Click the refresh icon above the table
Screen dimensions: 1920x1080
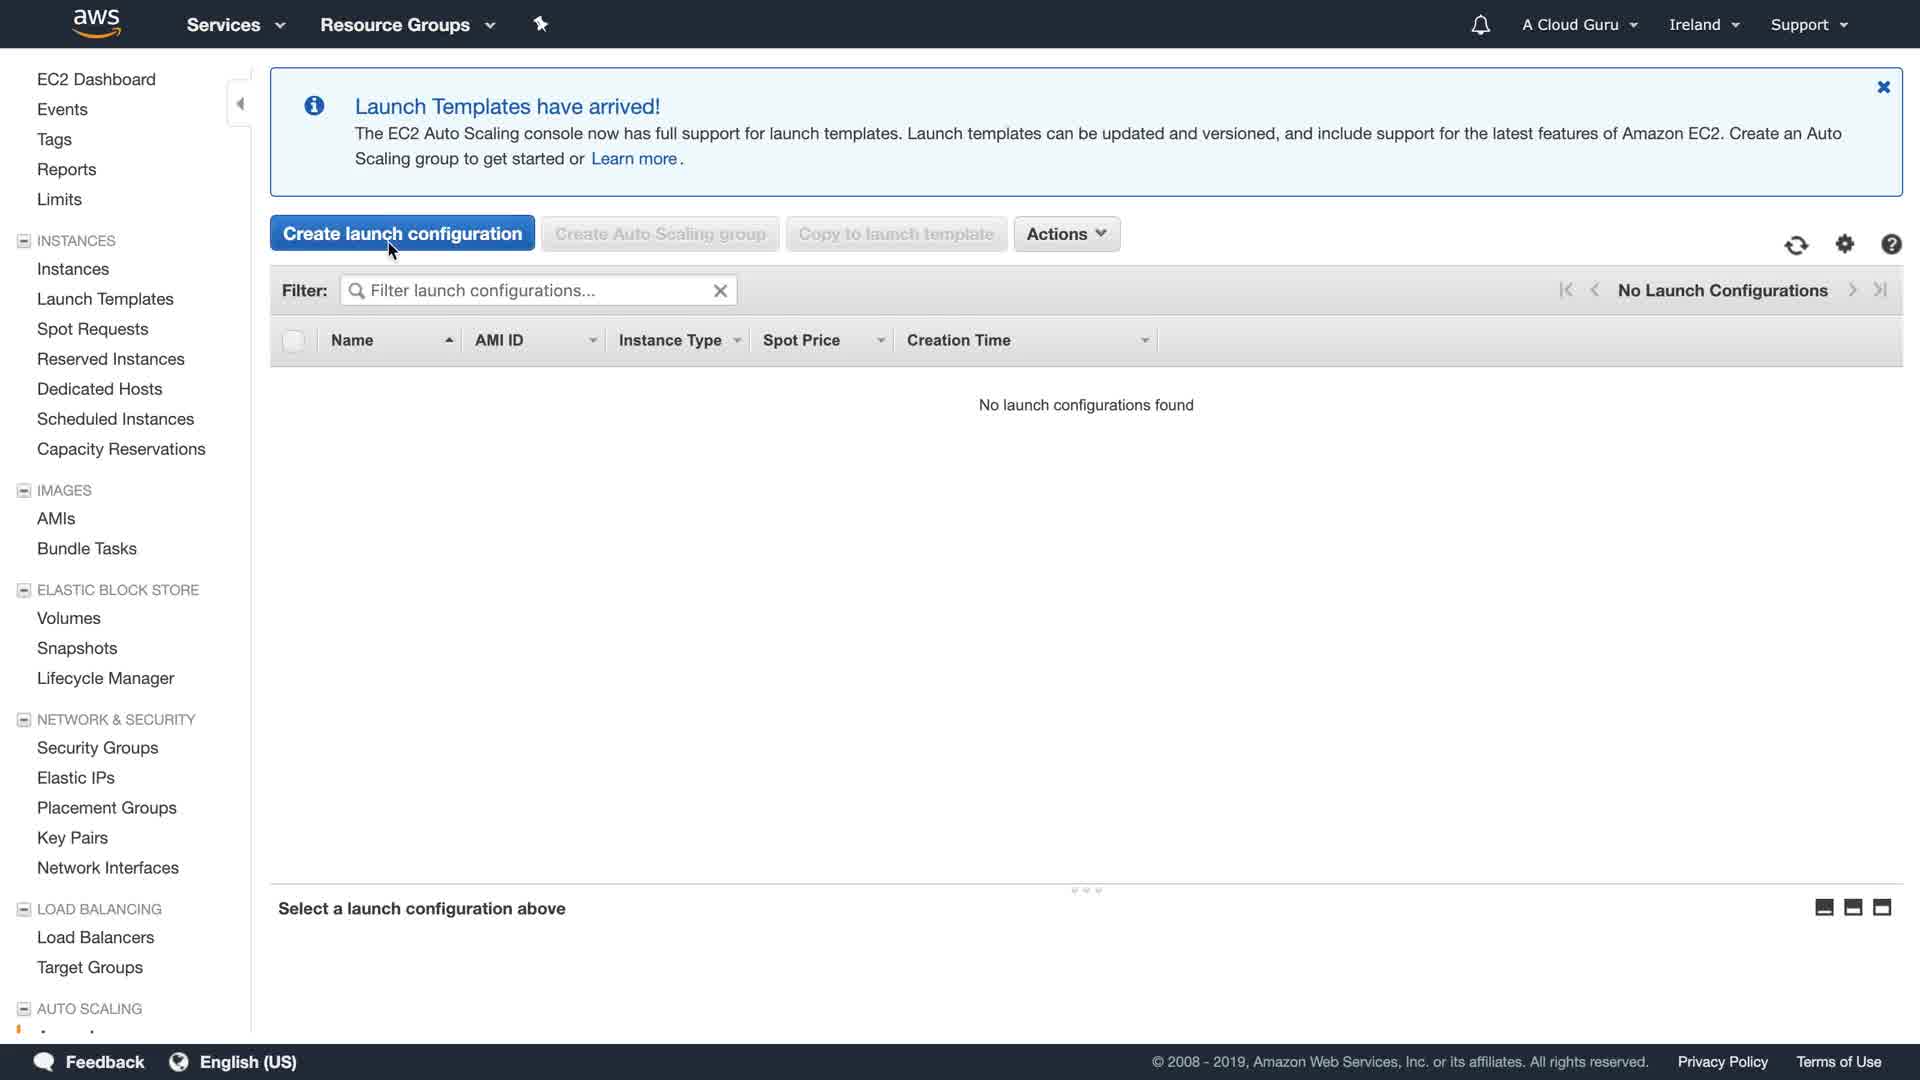point(1796,245)
